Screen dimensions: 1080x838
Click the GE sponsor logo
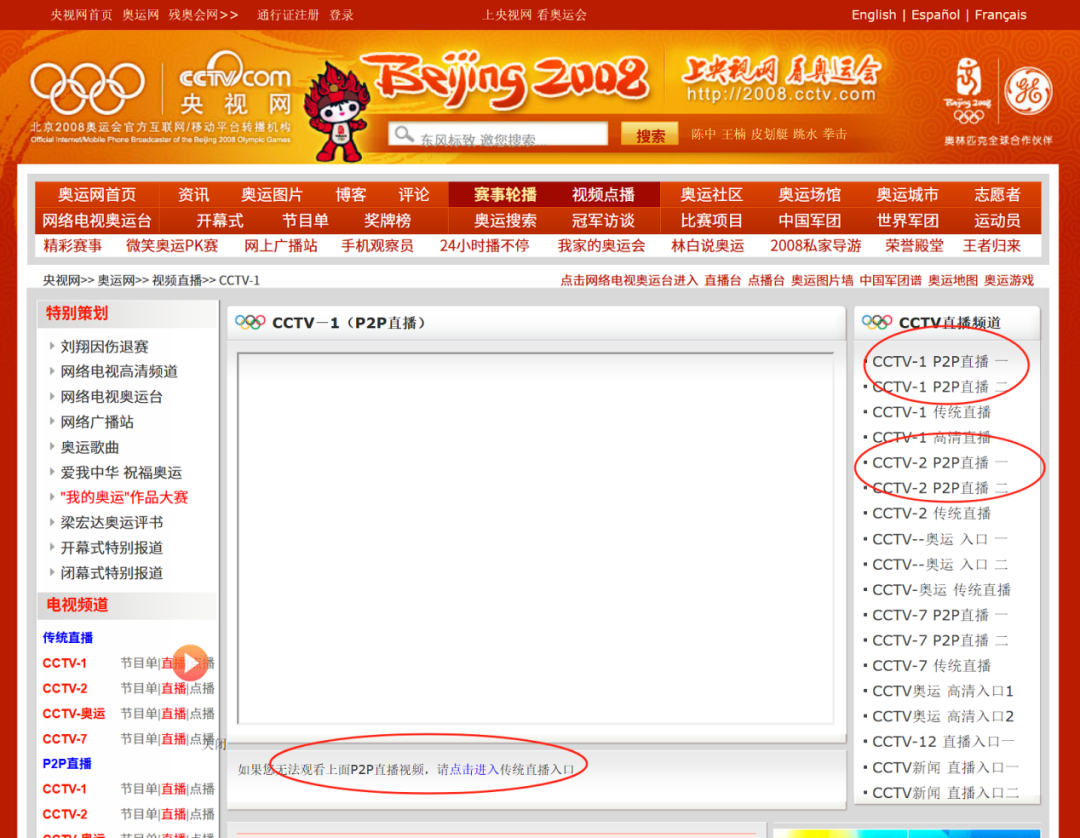click(1028, 92)
